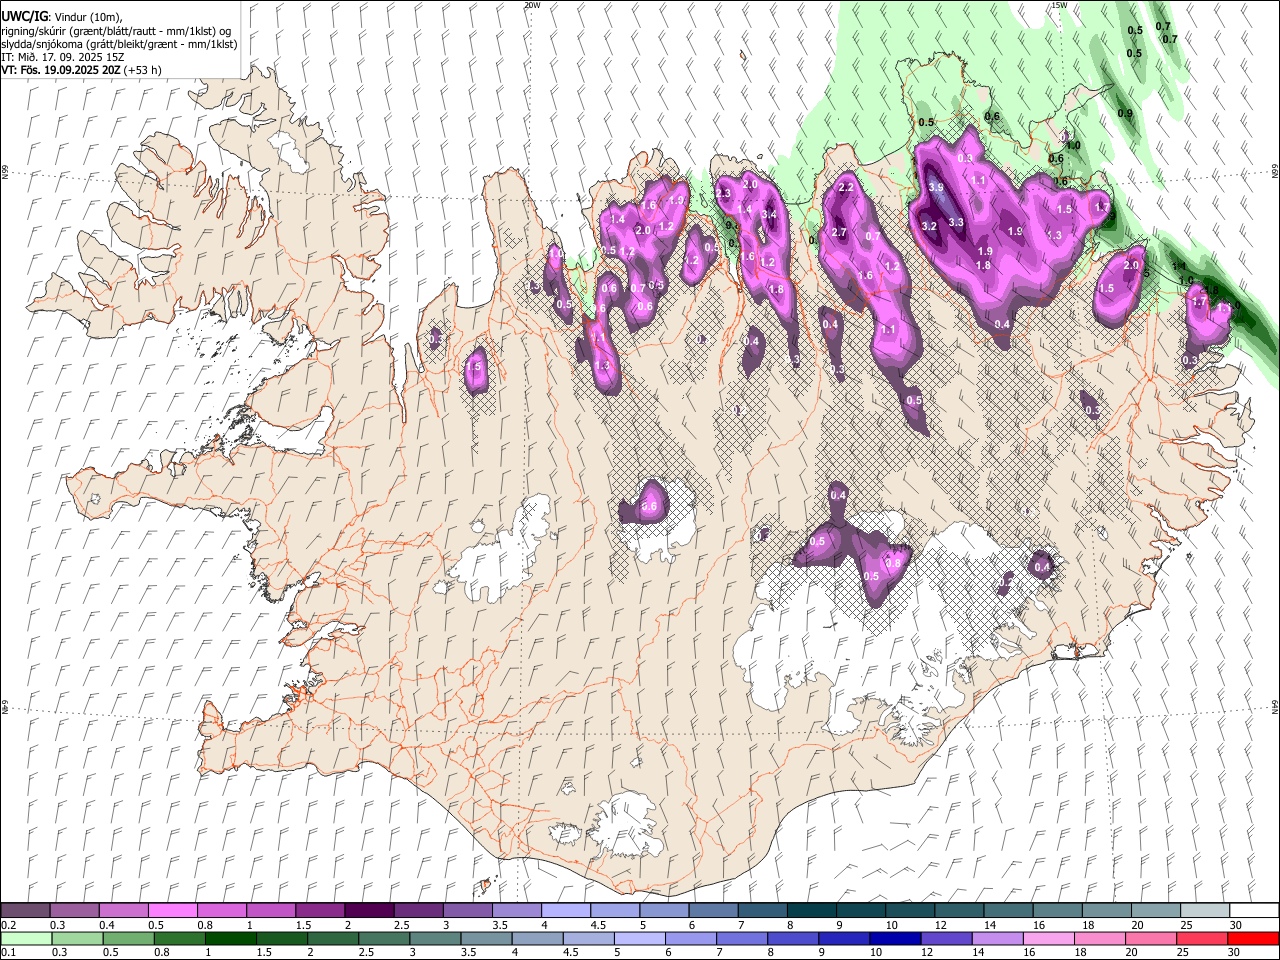Screen dimensions: 1280x960
Task: Click the "1.7" value near the east coast
Action: [1200, 301]
